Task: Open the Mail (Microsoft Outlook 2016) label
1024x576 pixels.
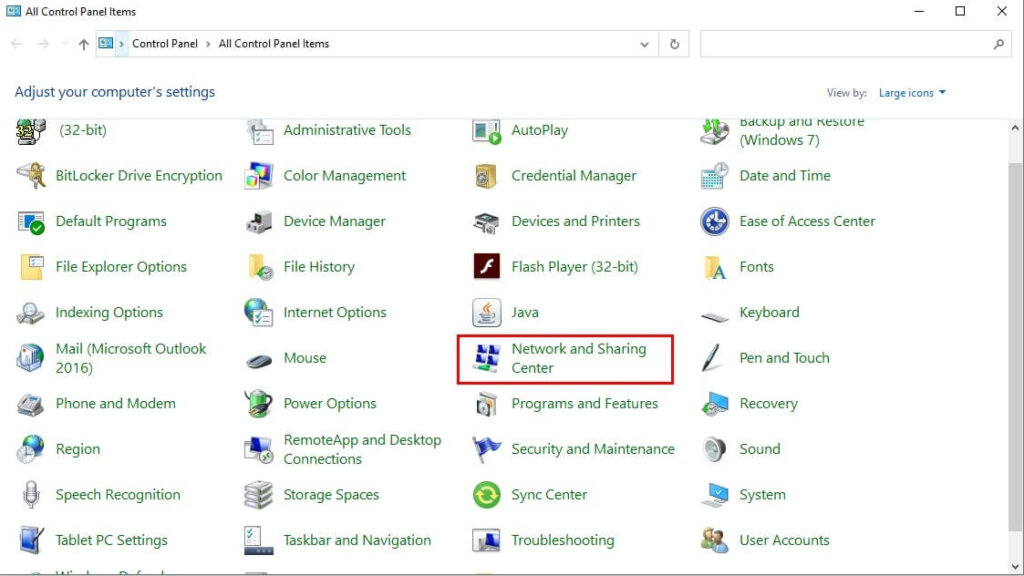Action: point(131,358)
